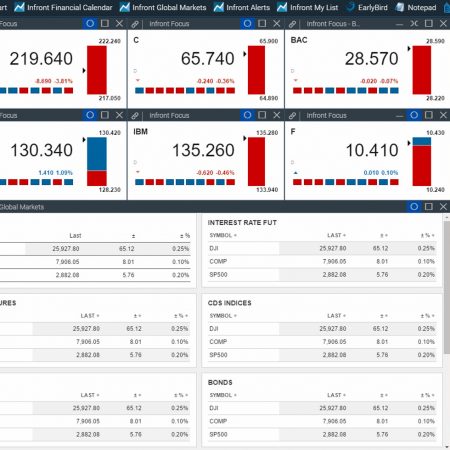450x450 pixels.
Task: Click red high-low bar in C window
Action: click(256, 70)
